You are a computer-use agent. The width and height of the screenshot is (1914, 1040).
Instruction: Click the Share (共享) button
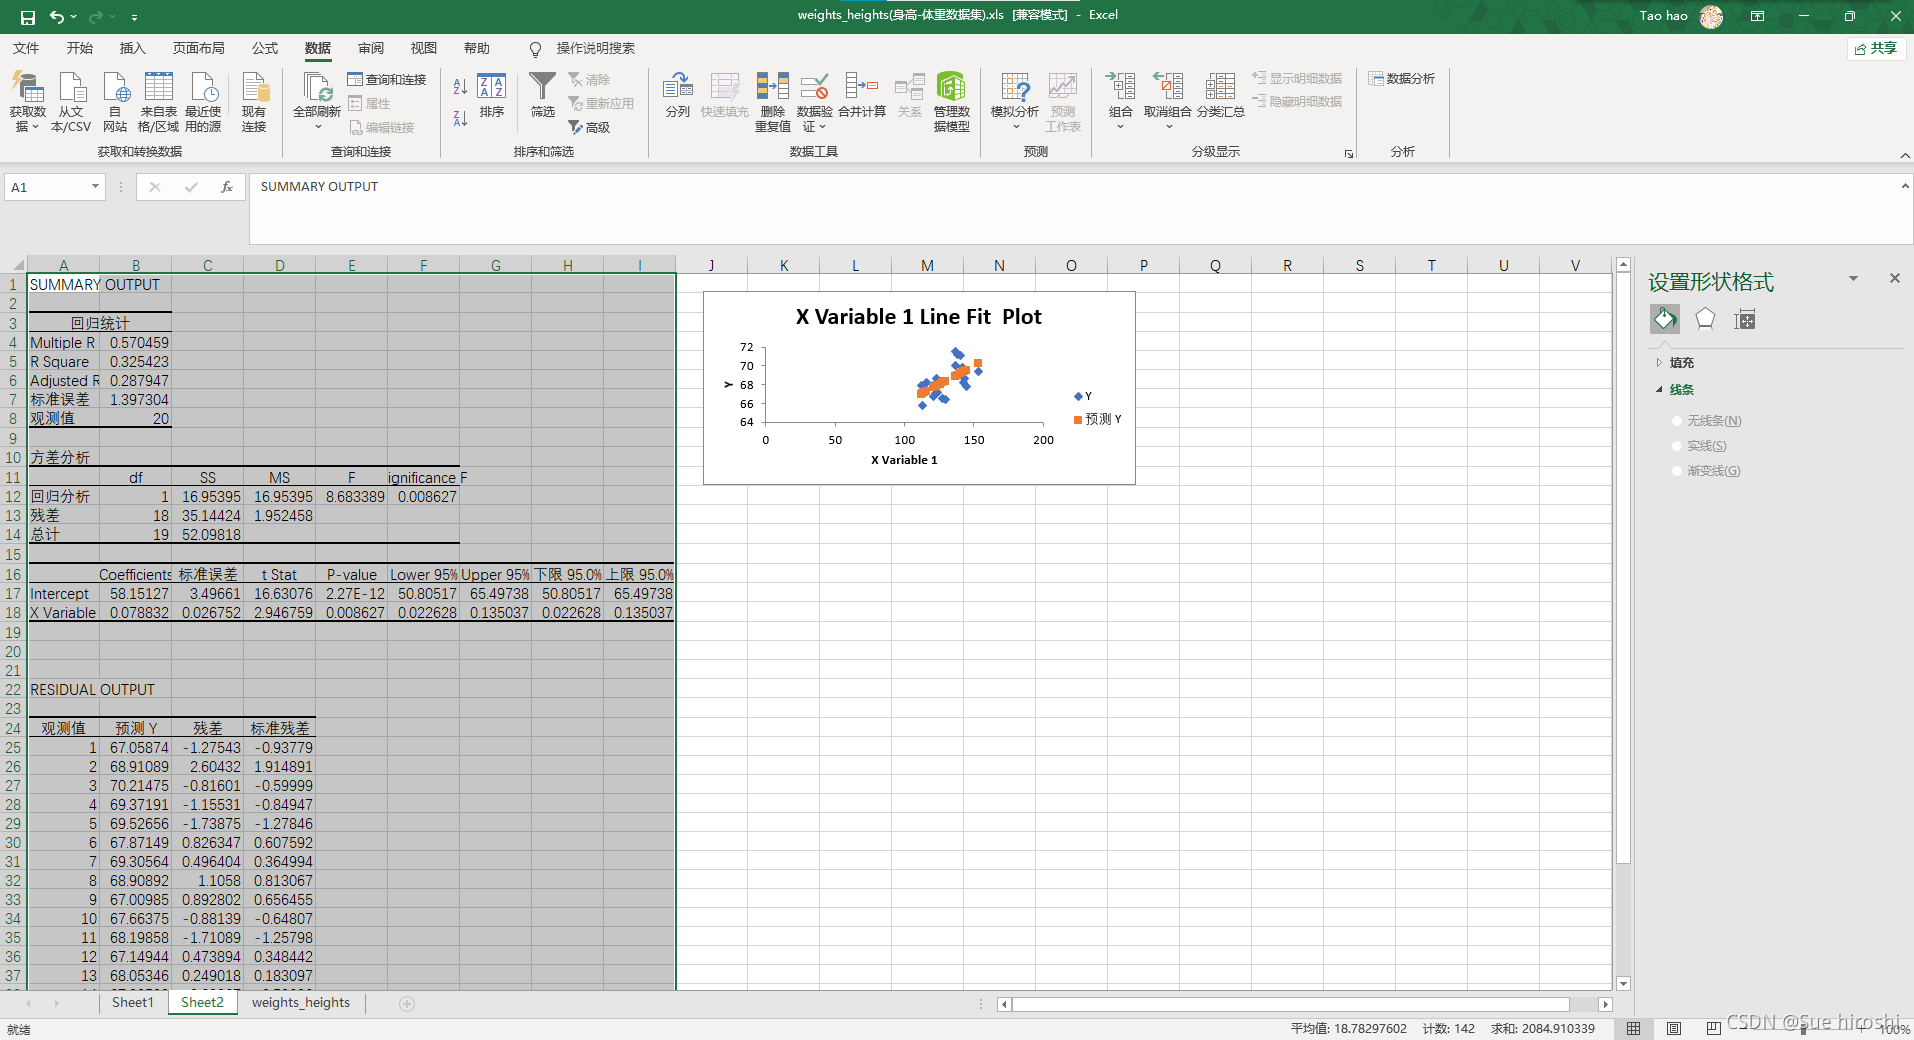[1875, 48]
